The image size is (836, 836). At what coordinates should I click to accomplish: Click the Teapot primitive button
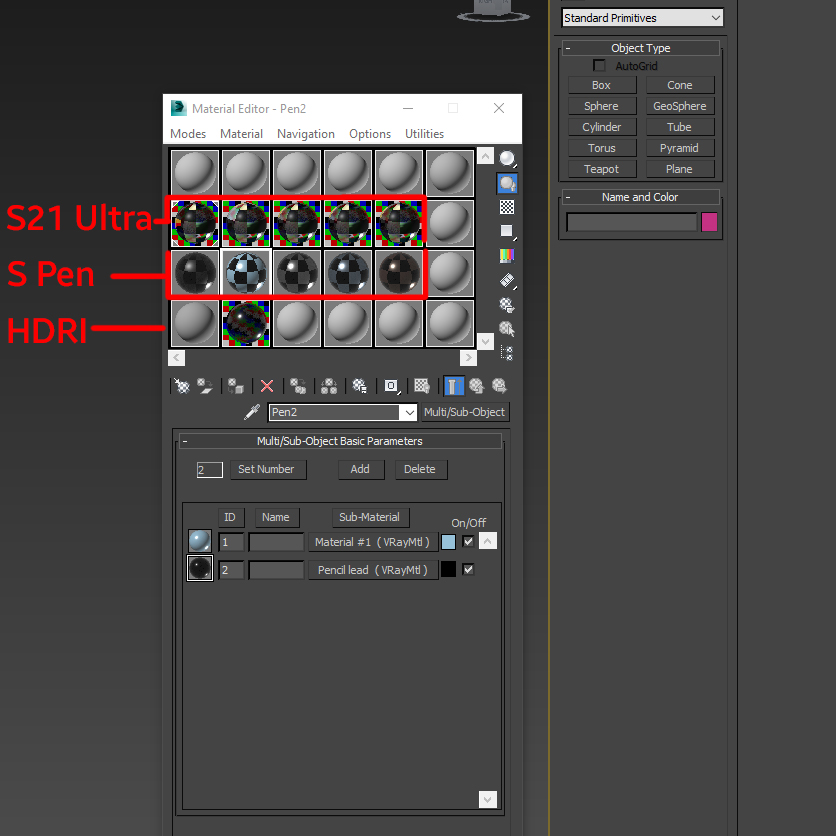(x=602, y=169)
